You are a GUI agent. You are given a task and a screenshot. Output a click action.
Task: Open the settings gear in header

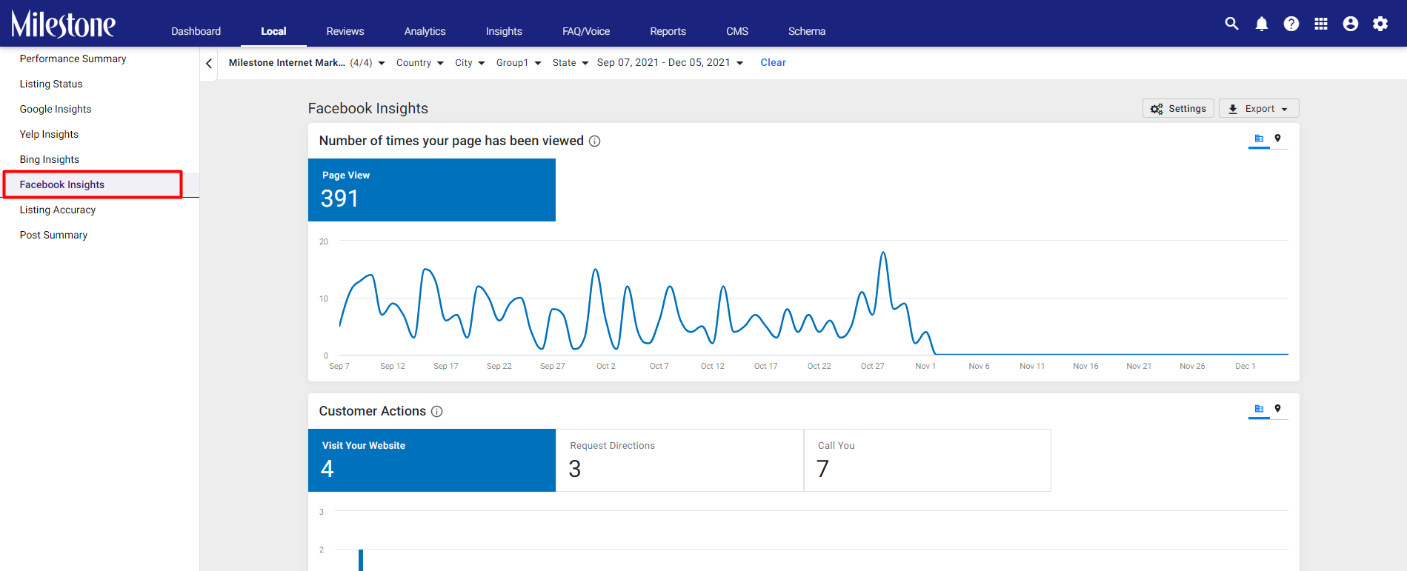coord(1381,24)
